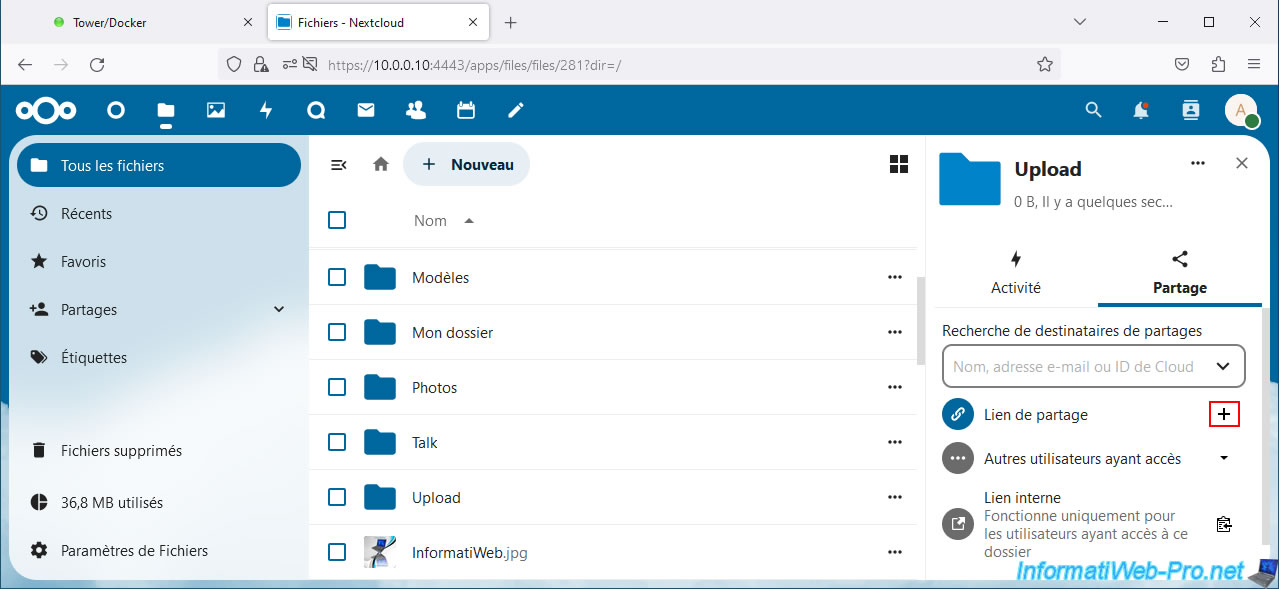1279x589 pixels.
Task: Create a new share link with plus
Action: click(1224, 414)
